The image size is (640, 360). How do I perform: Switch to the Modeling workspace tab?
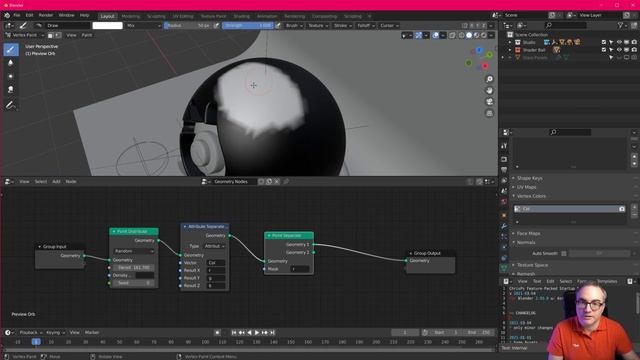[x=131, y=16]
